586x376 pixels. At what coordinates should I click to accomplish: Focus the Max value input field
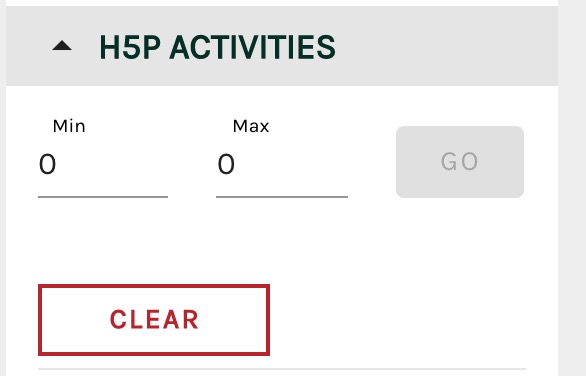pos(282,164)
